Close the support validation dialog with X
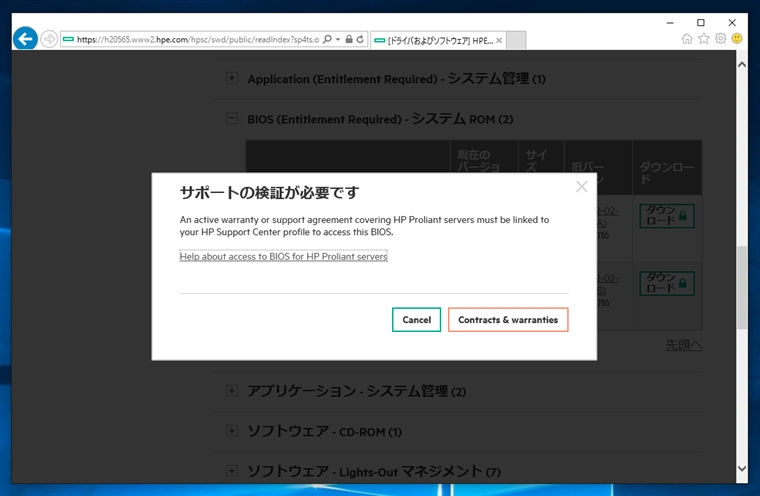Viewport: 760px width, 496px height. [x=582, y=187]
